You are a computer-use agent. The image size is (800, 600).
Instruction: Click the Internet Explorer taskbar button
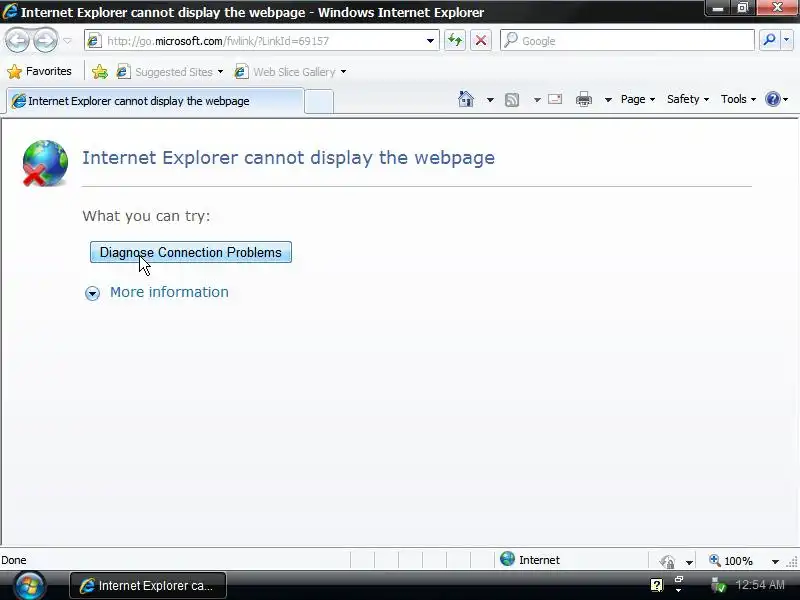tap(148, 585)
